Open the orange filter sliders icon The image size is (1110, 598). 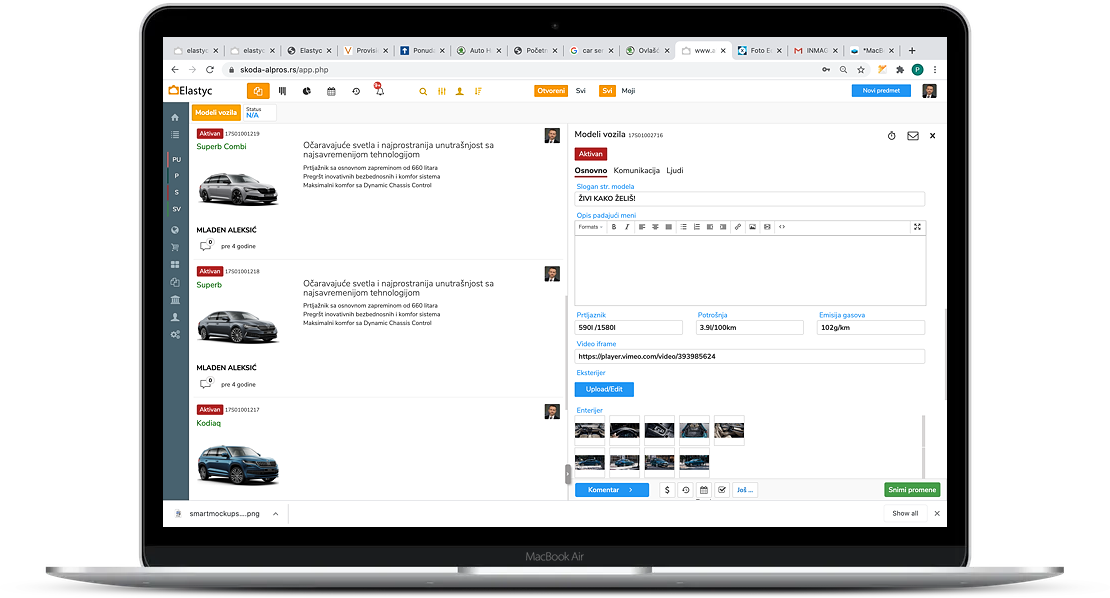442,91
